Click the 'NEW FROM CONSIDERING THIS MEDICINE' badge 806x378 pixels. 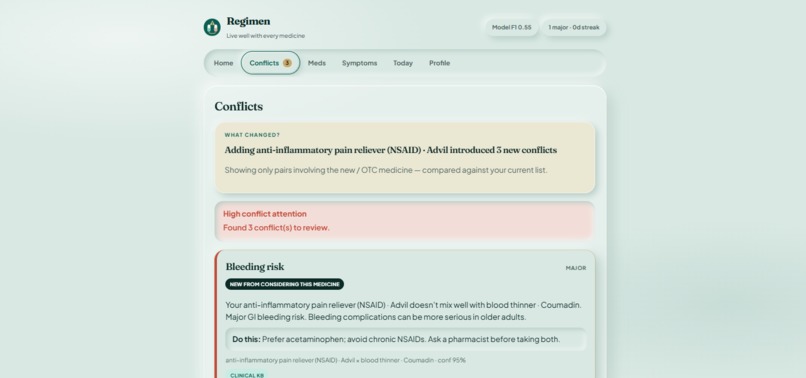pyautogui.click(x=284, y=284)
